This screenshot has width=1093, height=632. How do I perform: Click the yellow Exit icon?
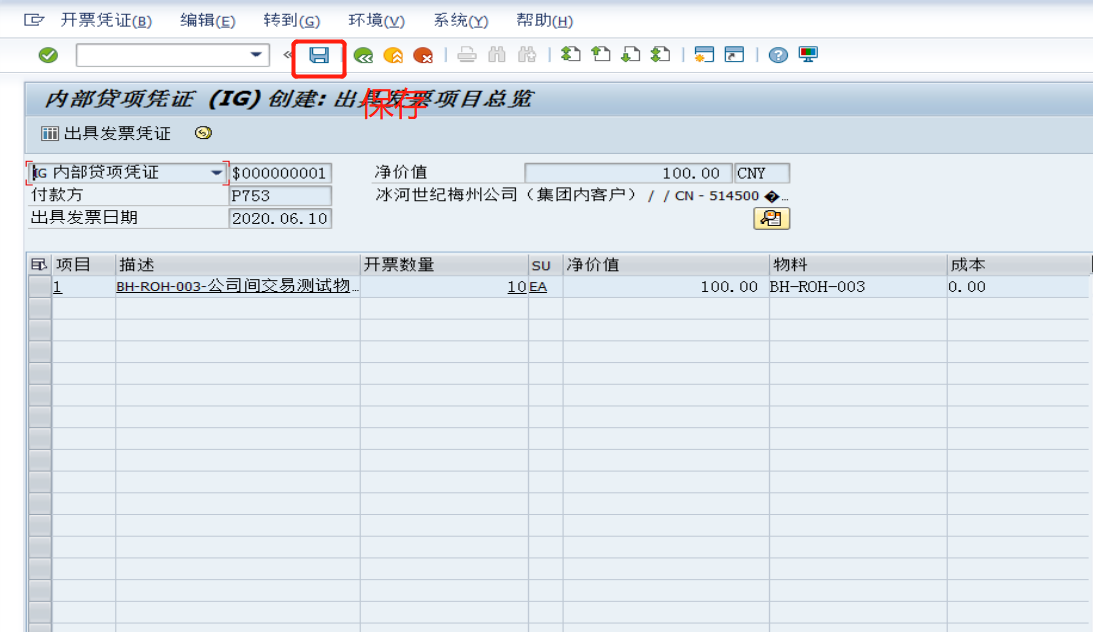[393, 55]
